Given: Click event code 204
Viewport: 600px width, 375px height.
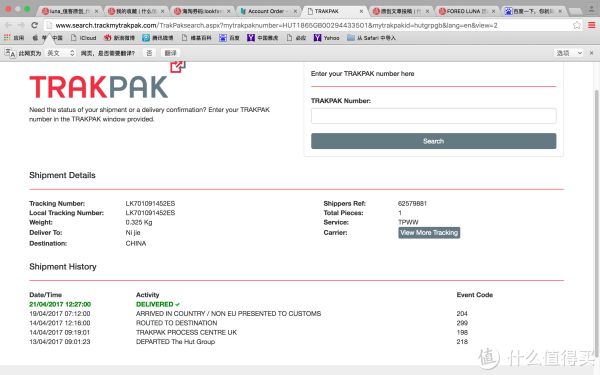Looking at the screenshot, I should click(462, 314).
